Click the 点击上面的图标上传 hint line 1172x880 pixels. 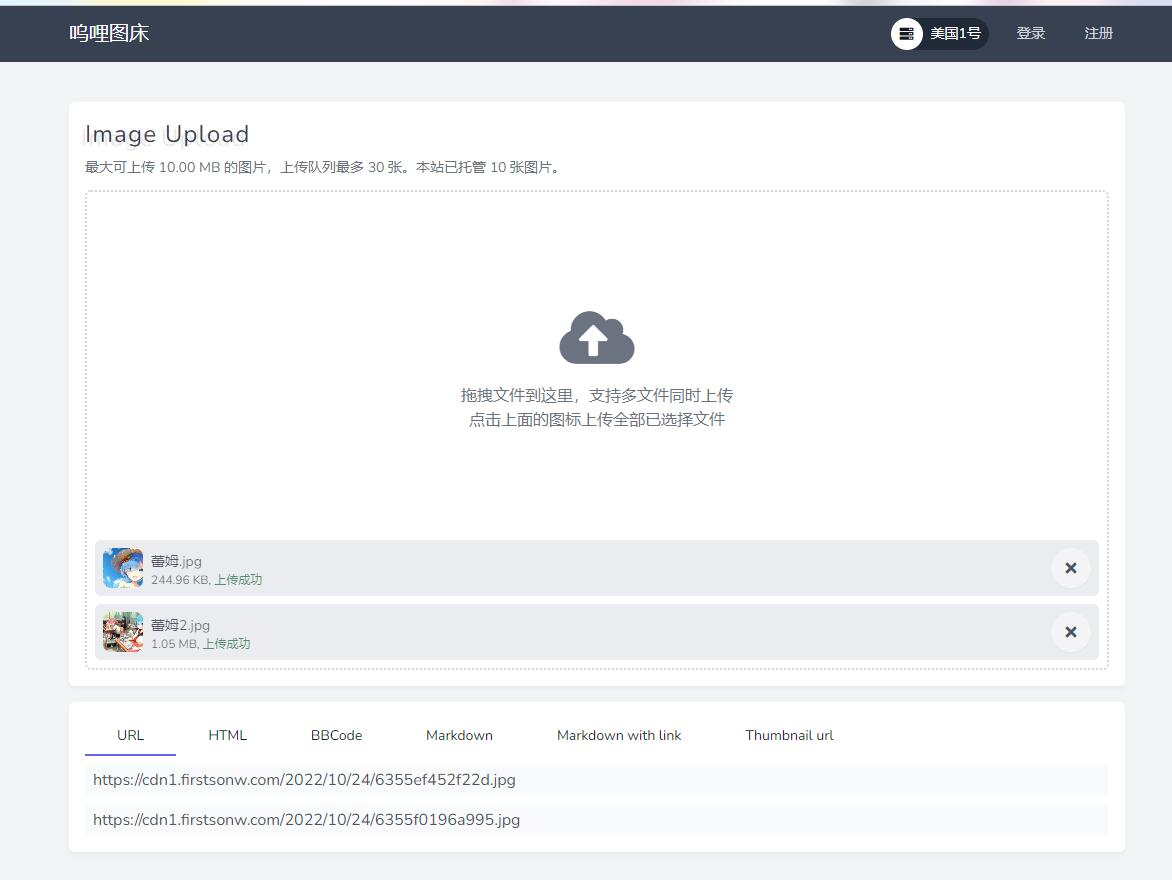pos(596,420)
